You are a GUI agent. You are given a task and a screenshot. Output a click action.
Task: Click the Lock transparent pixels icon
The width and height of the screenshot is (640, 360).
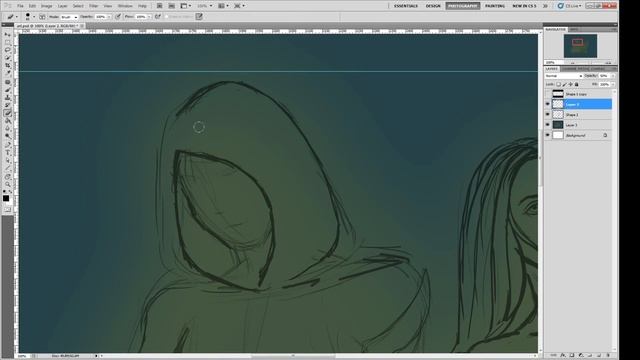(558, 84)
